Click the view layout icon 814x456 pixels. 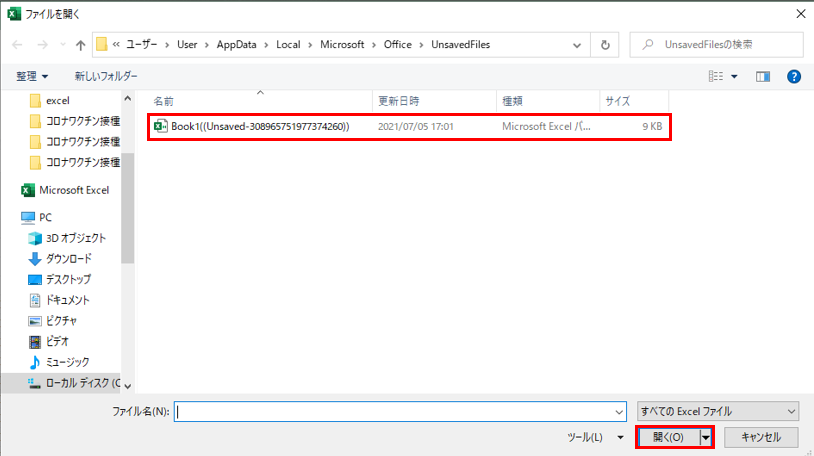tap(715, 76)
